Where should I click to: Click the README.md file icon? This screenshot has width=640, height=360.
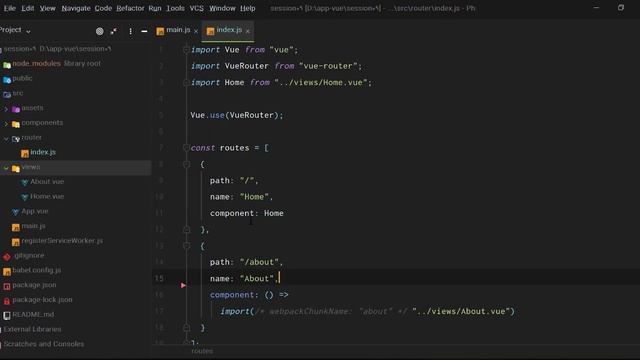point(7,316)
